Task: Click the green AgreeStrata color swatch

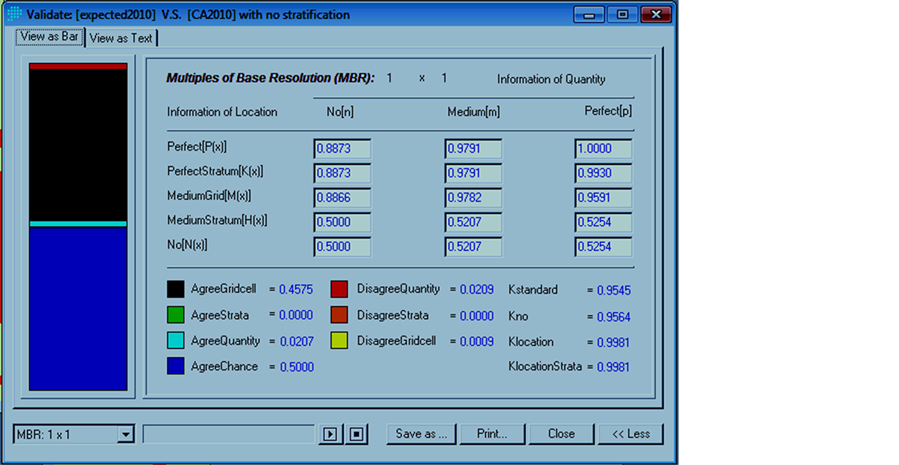Action: click(175, 315)
